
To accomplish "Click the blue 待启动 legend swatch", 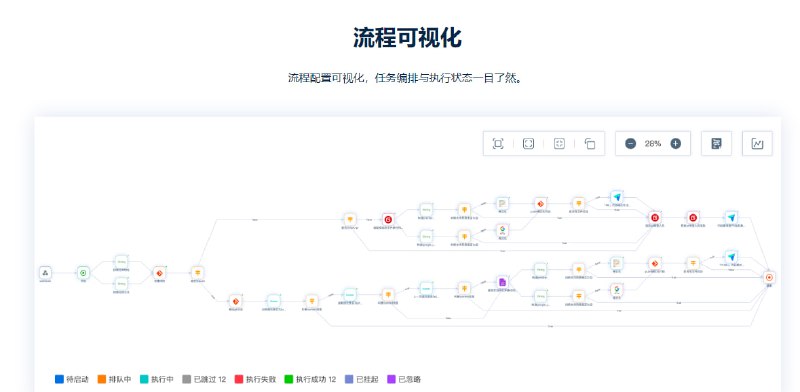I will tap(59, 379).
